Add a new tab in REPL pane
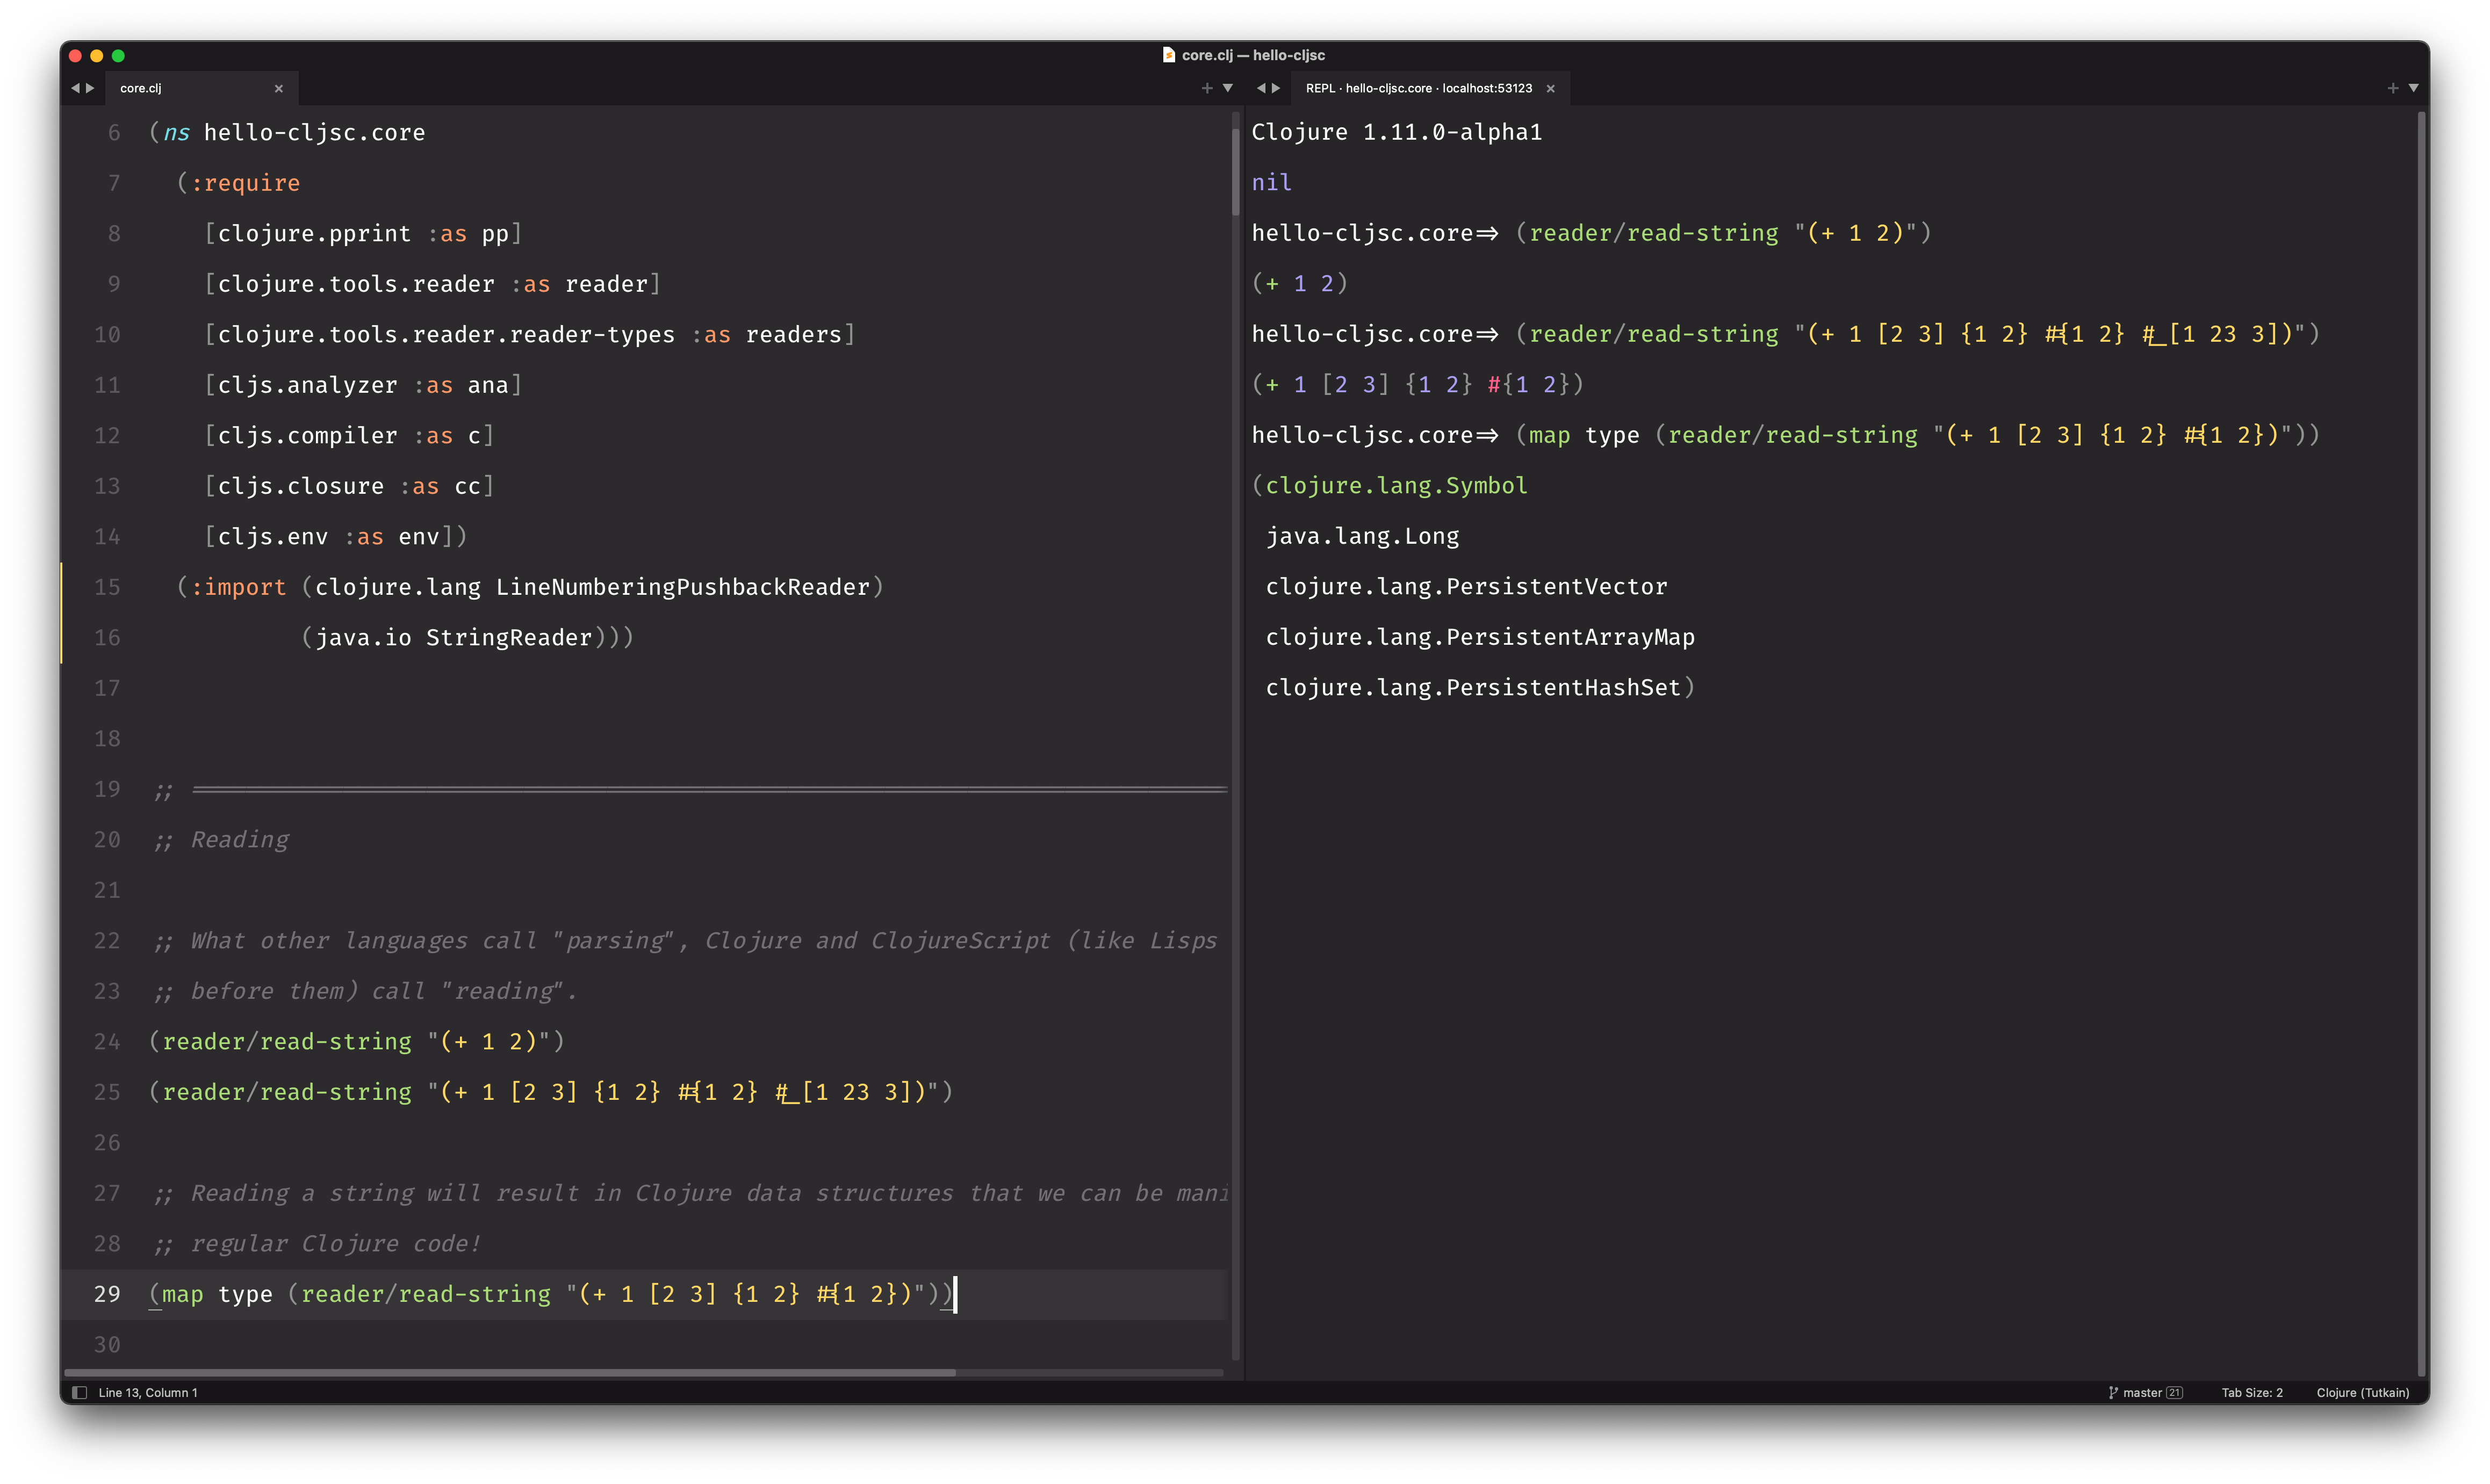Image resolution: width=2490 pixels, height=1484 pixels. (x=2393, y=88)
